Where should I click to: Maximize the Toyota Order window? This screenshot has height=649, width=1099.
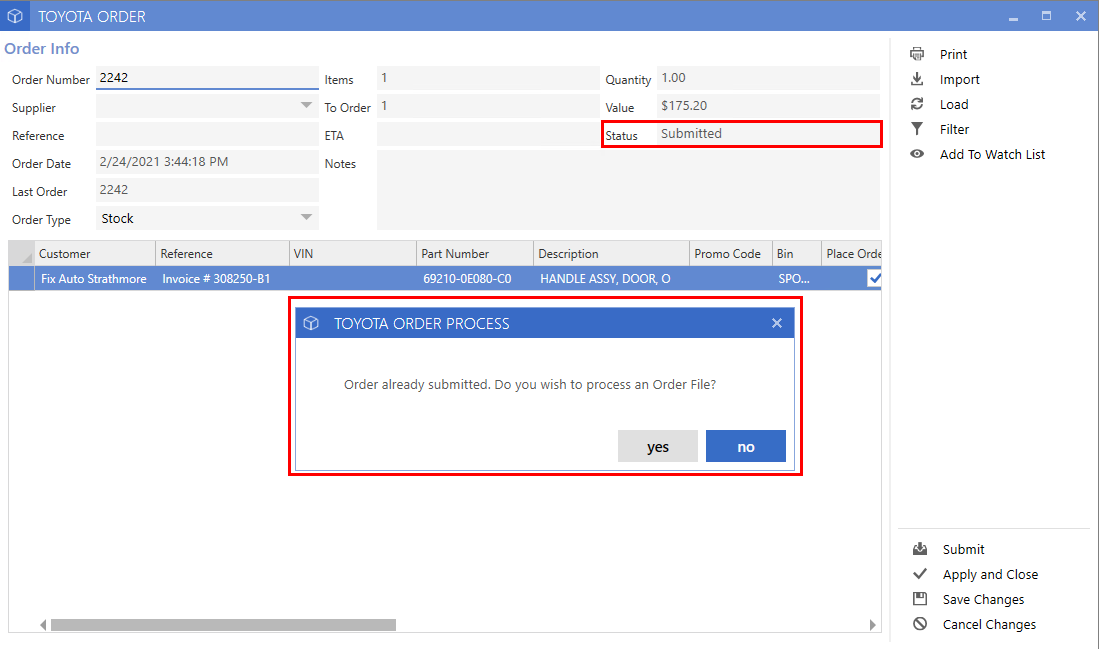(x=1046, y=16)
